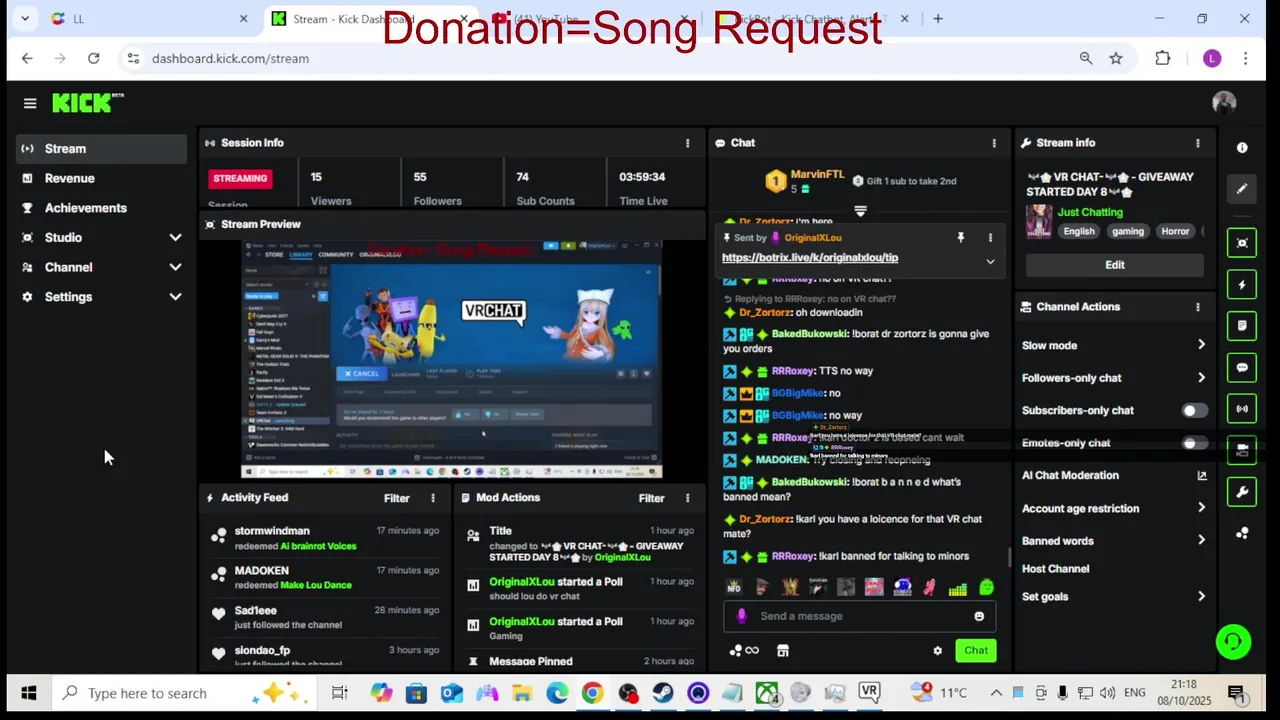Image resolution: width=1280 pixels, height=720 pixels.
Task: Open Account age restriction chevron
Action: coord(1201,508)
